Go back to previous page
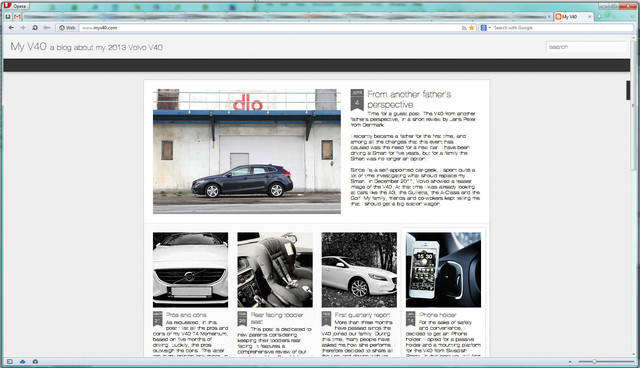This screenshot has height=368, width=640. (11, 28)
